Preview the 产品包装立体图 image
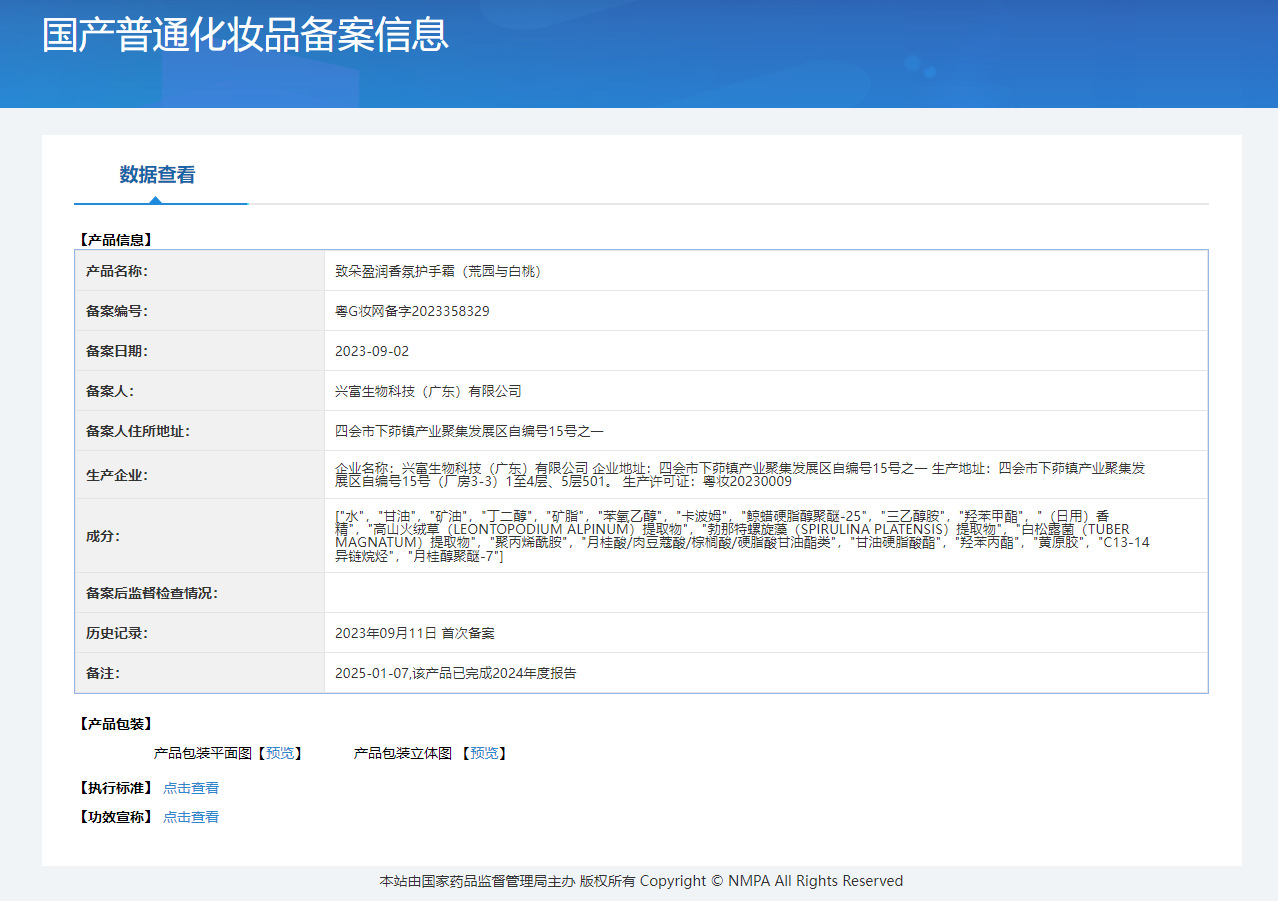Image resolution: width=1278 pixels, height=901 pixels. [x=484, y=753]
